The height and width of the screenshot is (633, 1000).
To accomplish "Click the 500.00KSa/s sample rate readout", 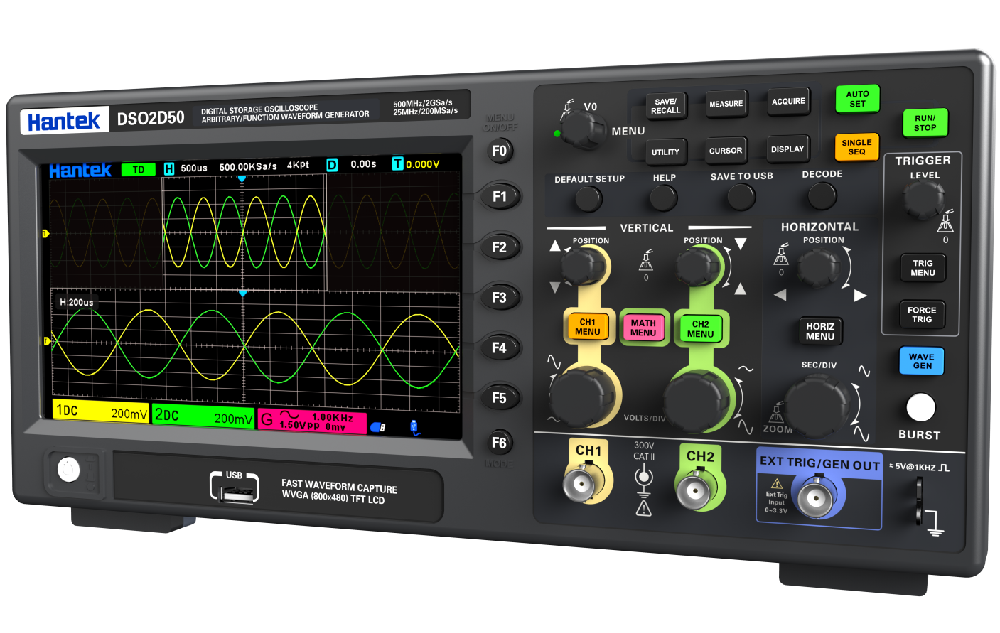I will tap(247, 167).
